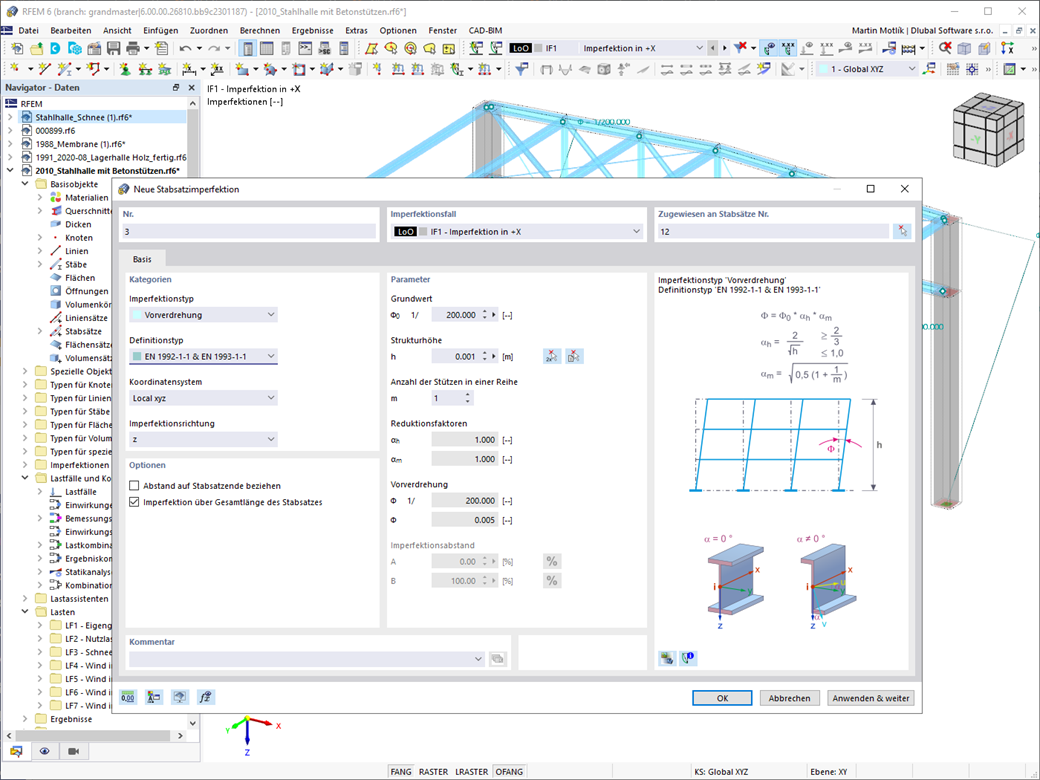Click the save icon in main toolbar
The image size is (1040, 780).
113,48
